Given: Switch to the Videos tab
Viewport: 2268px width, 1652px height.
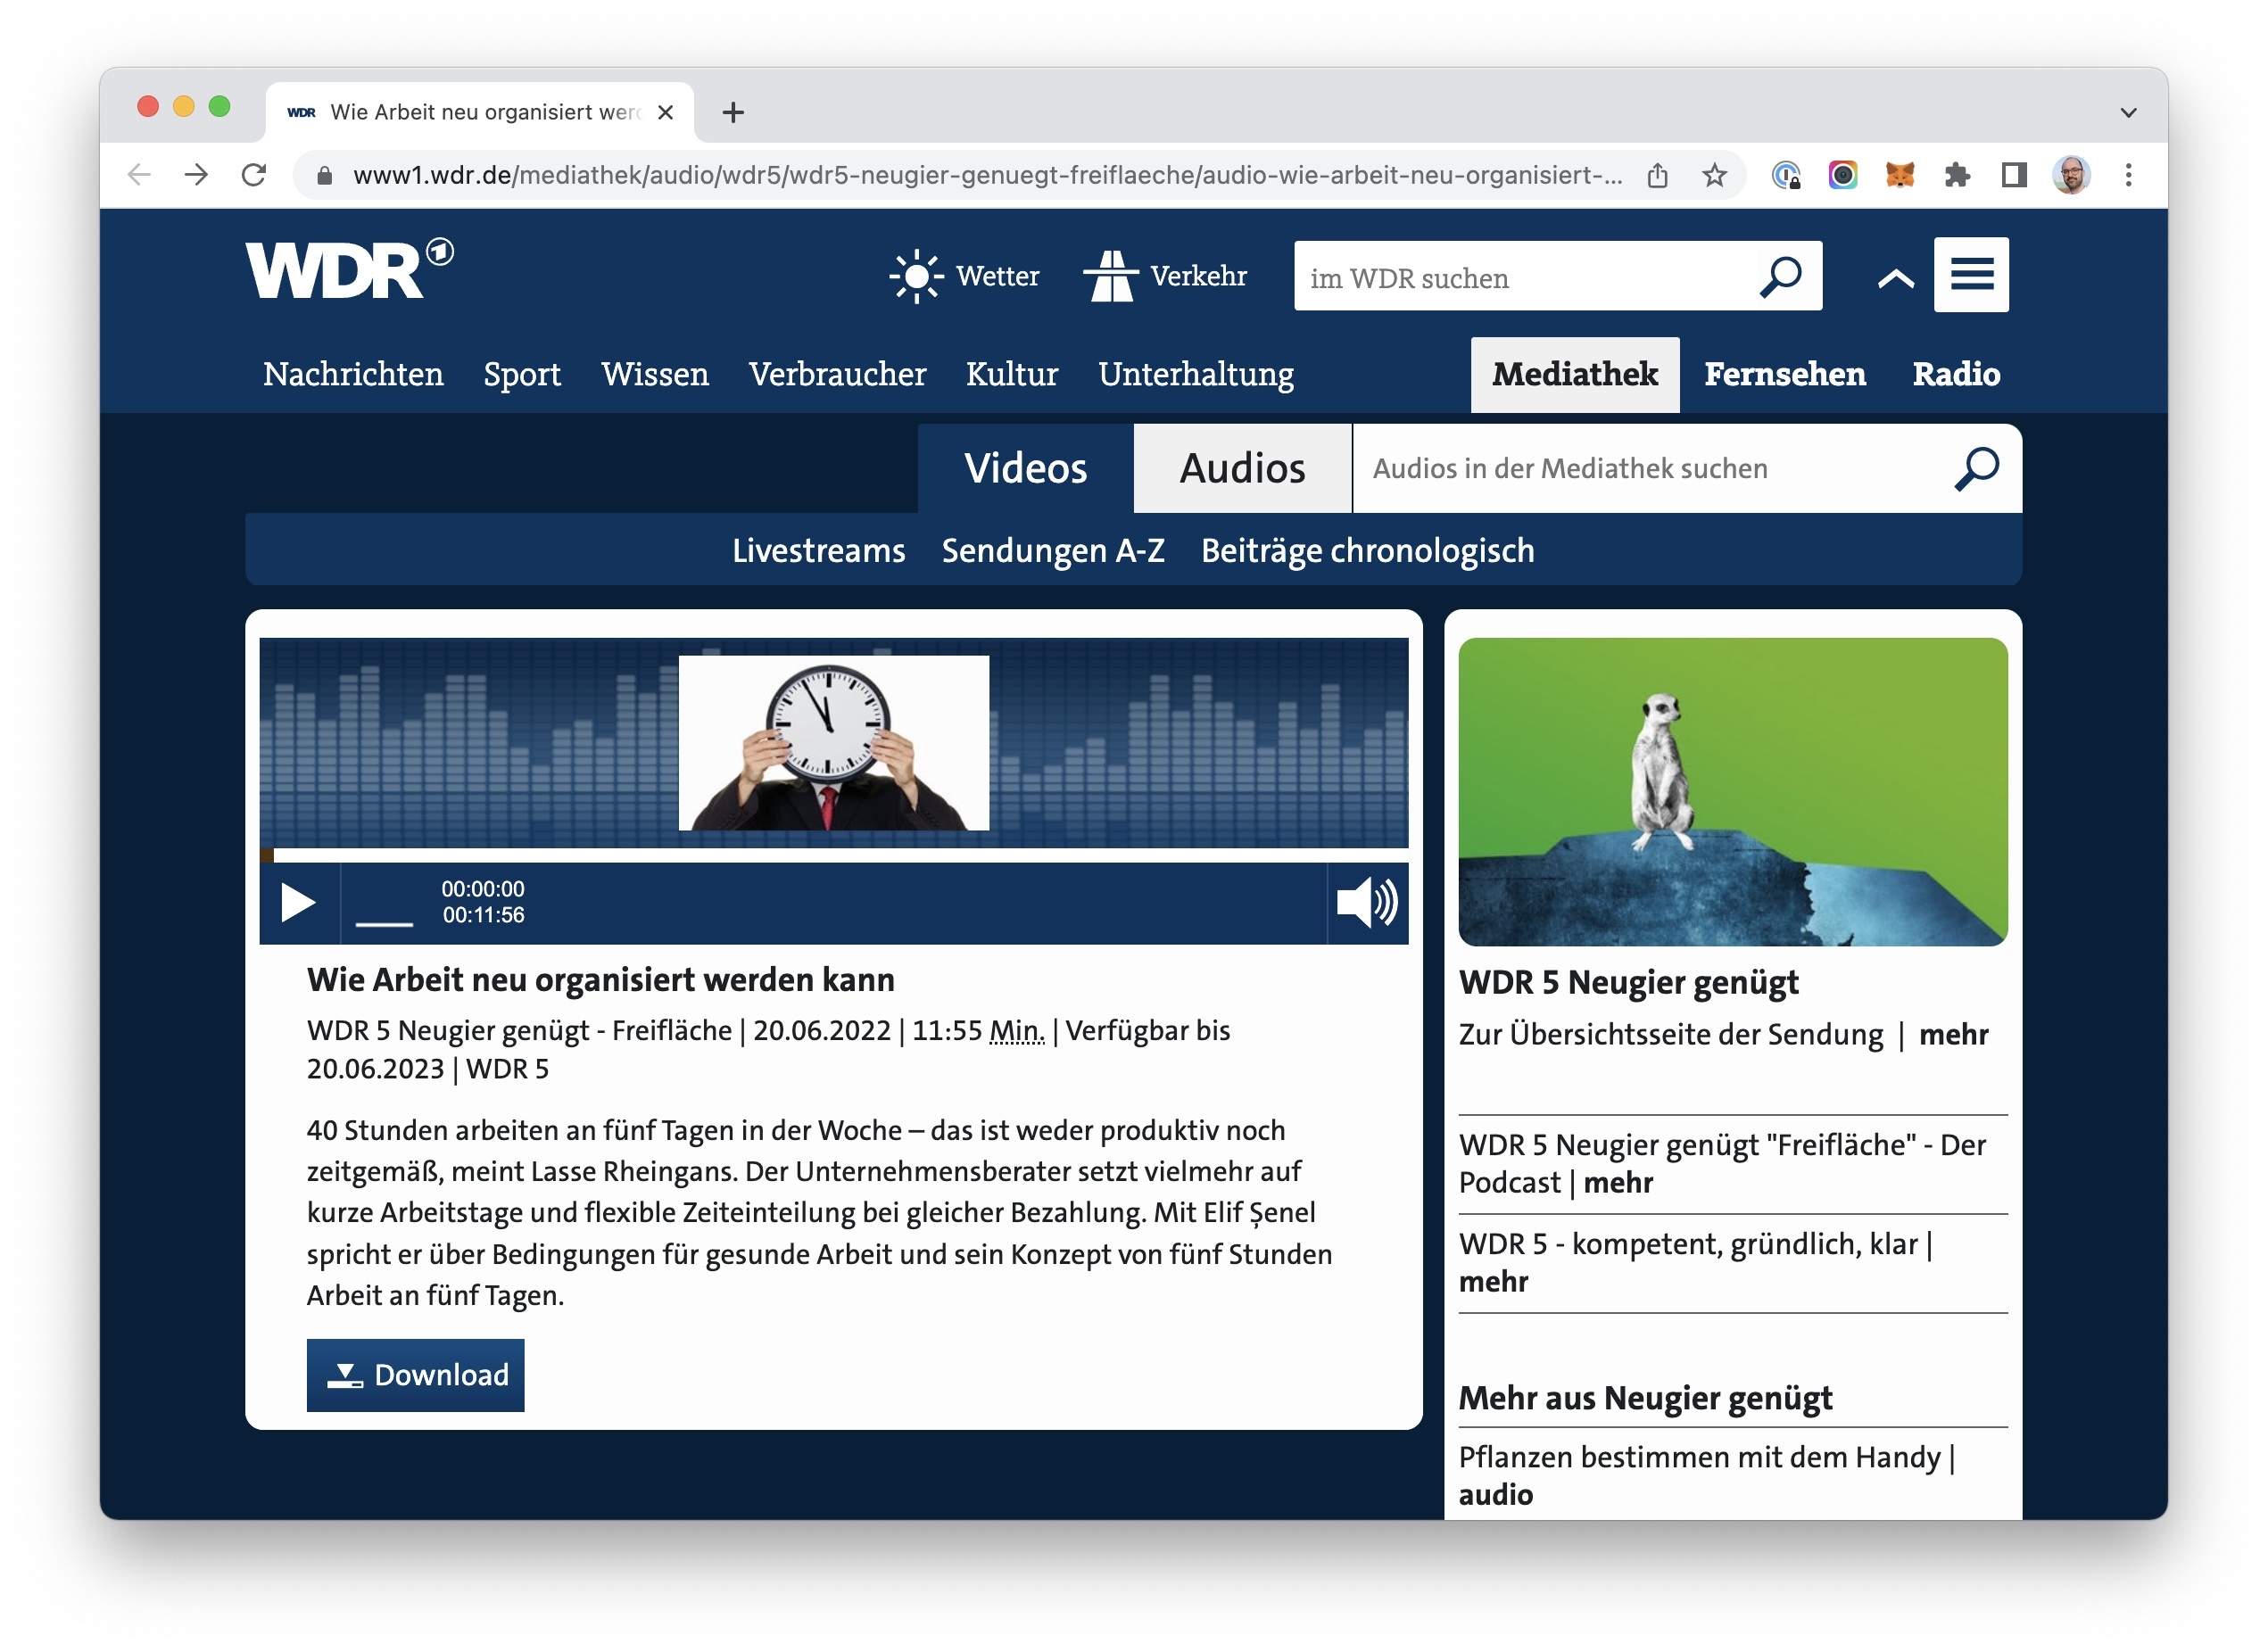Looking at the screenshot, I should (x=1025, y=469).
